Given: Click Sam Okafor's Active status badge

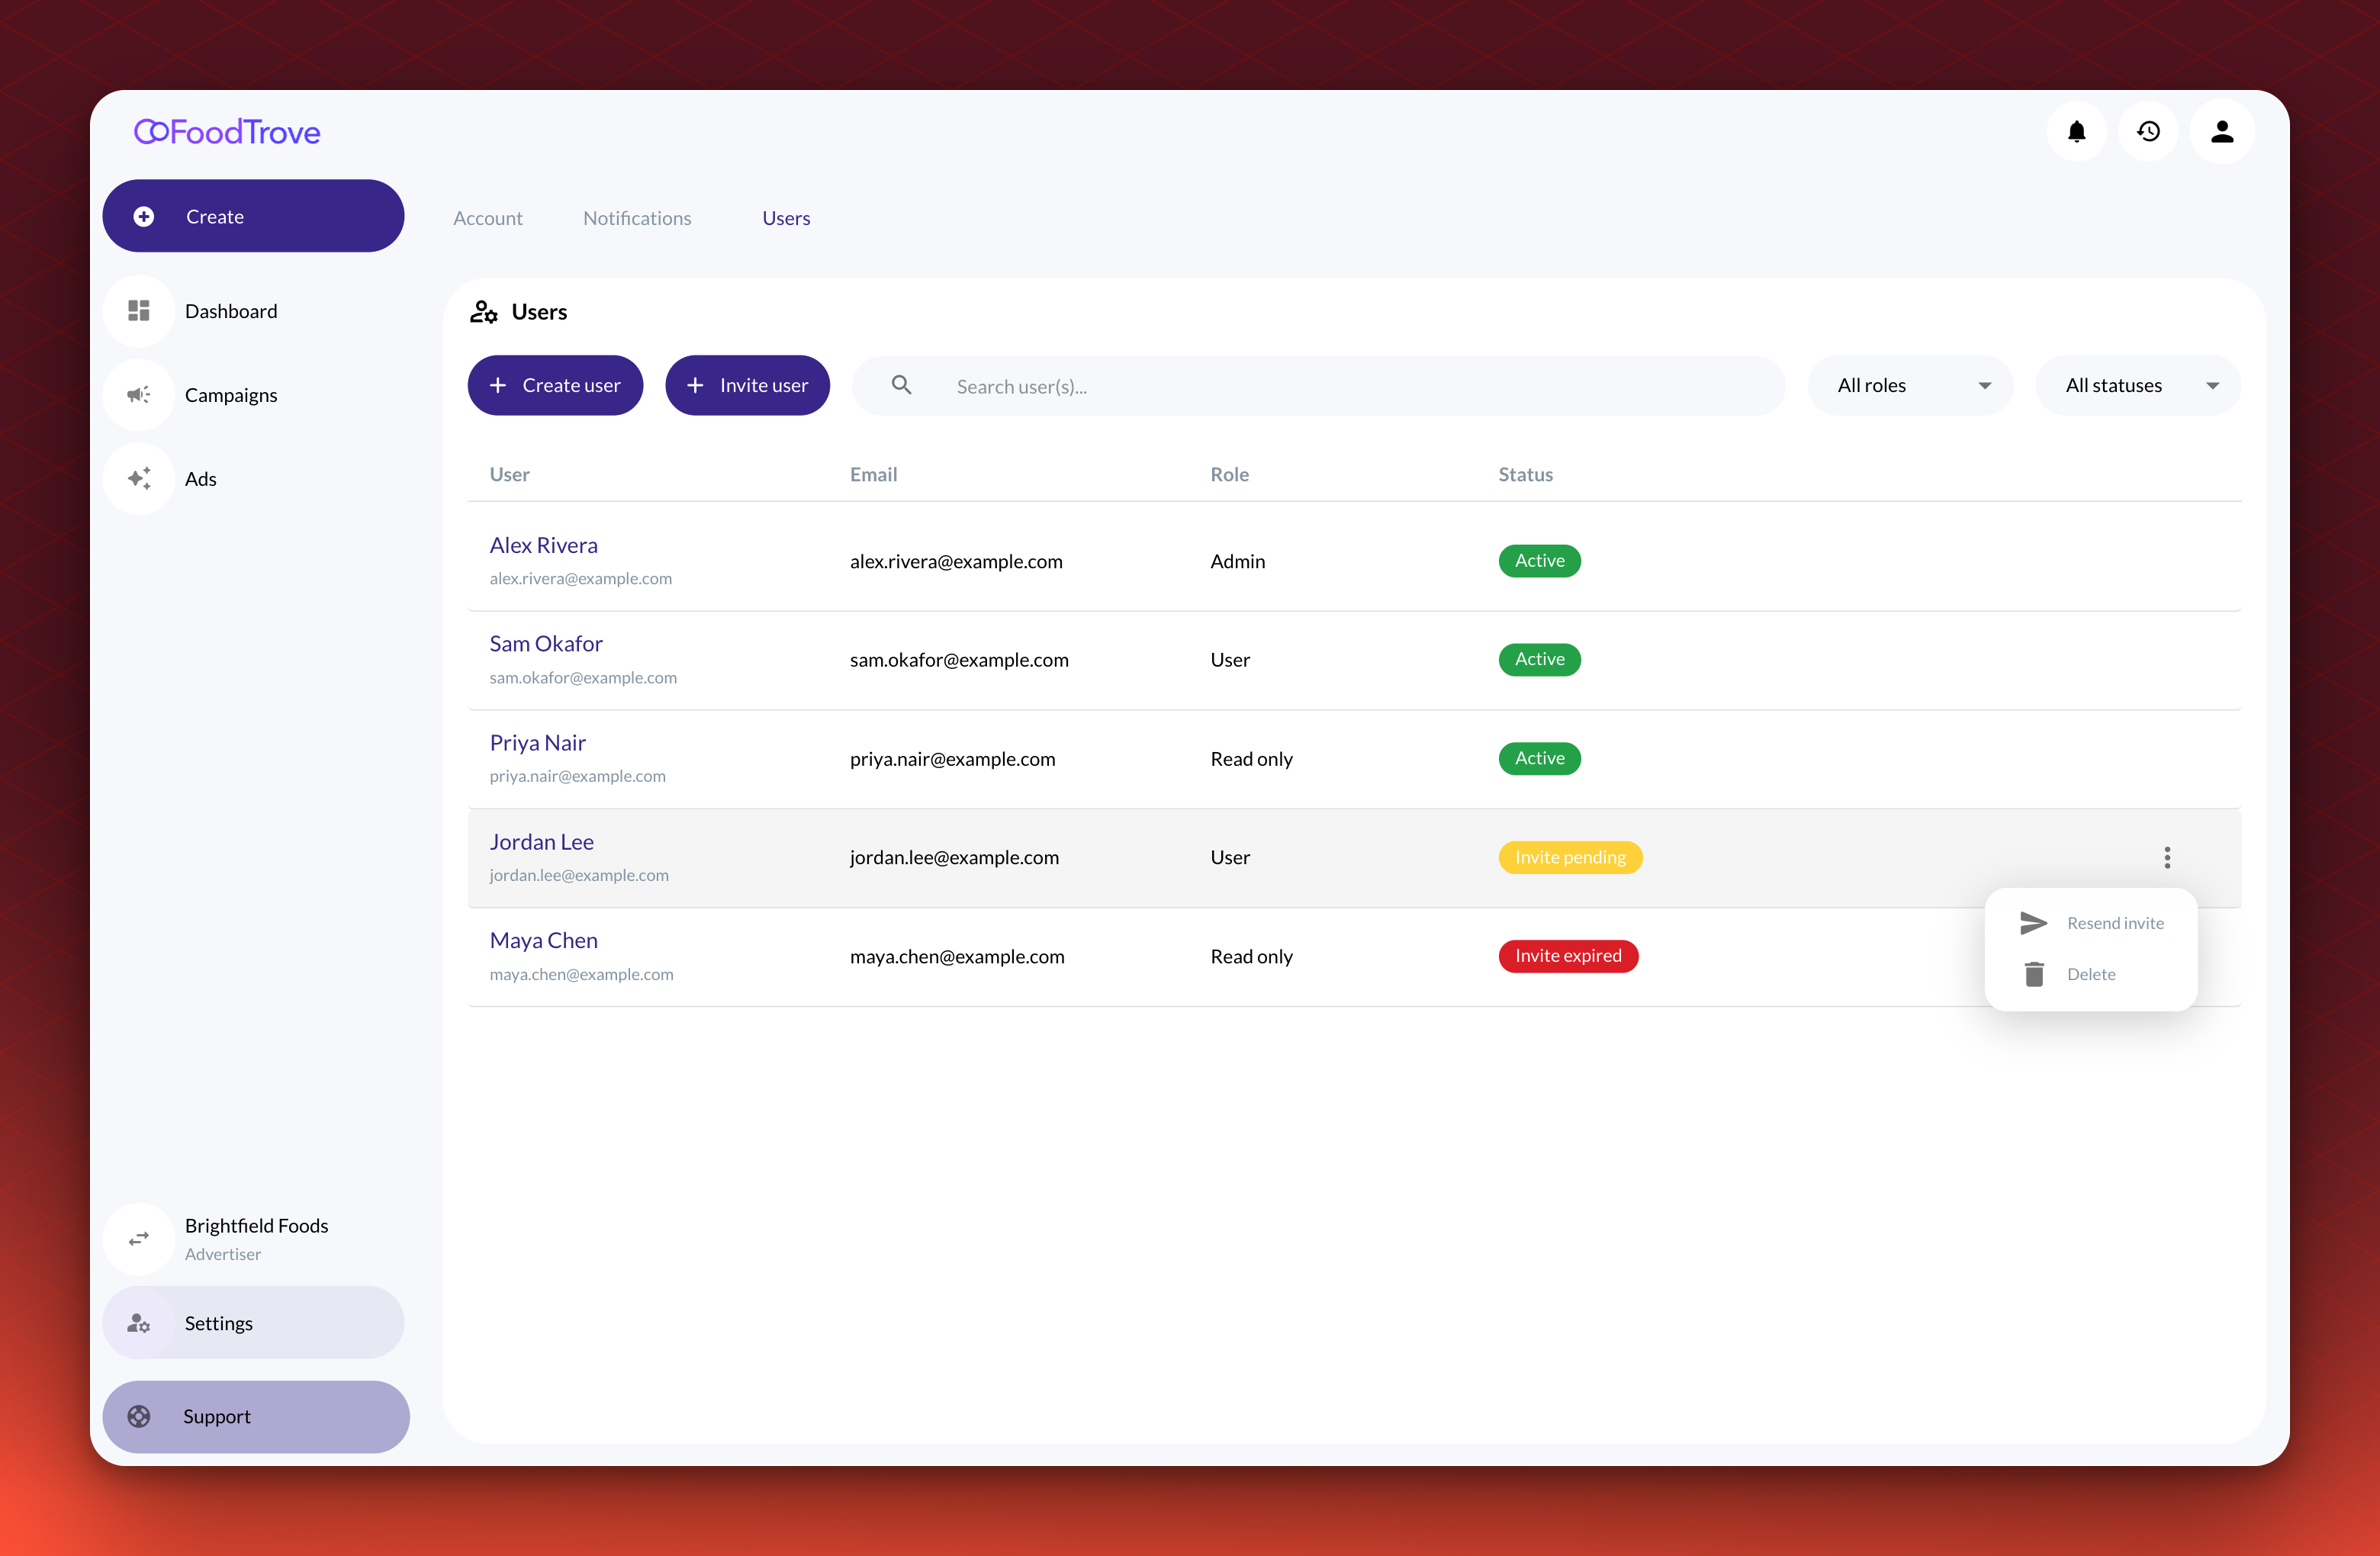Looking at the screenshot, I should click(x=1539, y=659).
